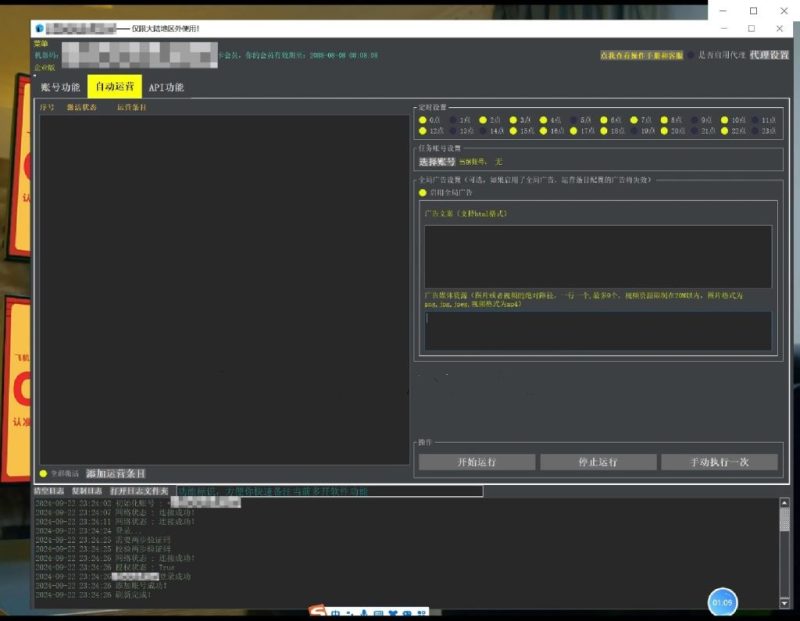Toggle the 是否启用代理 switch
800x621 pixels.
click(691, 56)
